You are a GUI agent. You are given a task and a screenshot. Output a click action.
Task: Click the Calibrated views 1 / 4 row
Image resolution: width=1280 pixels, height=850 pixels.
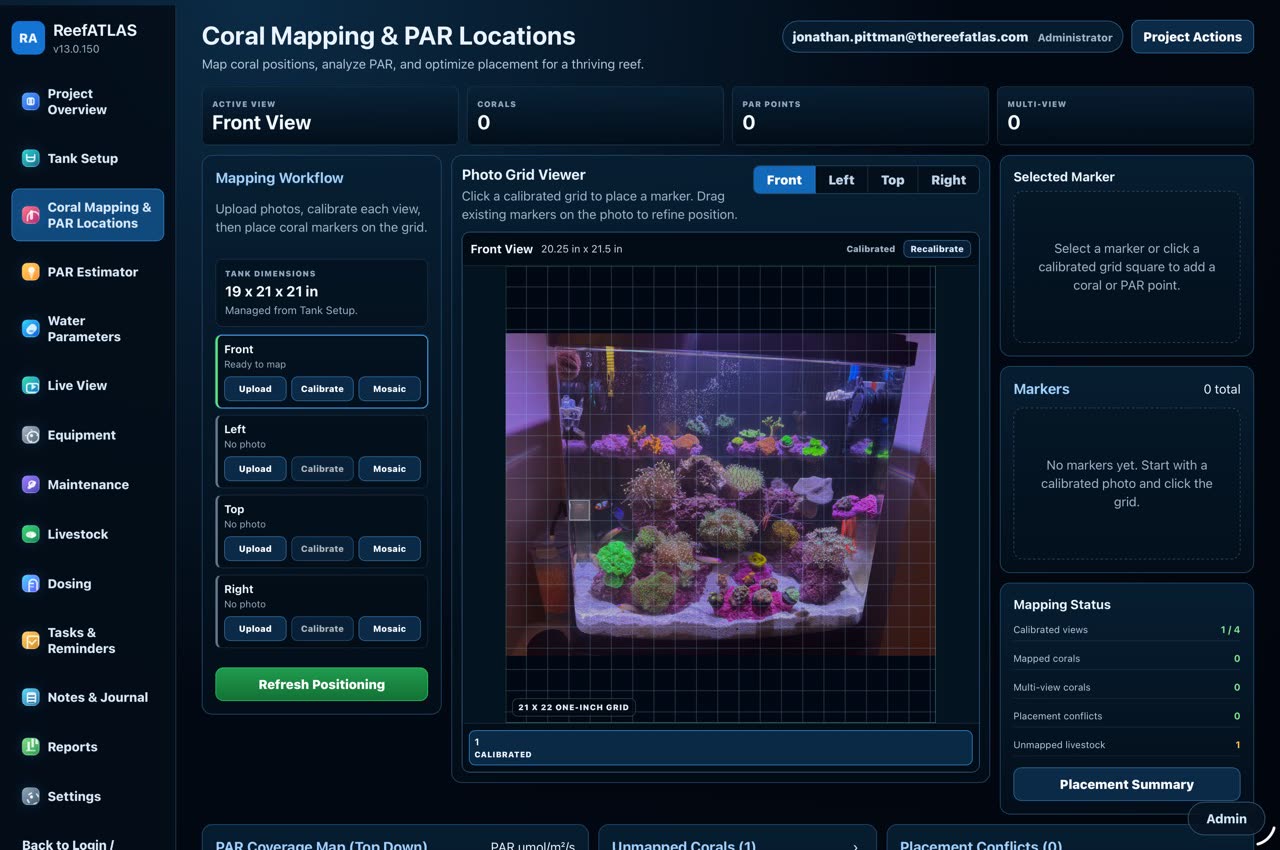click(x=1126, y=630)
